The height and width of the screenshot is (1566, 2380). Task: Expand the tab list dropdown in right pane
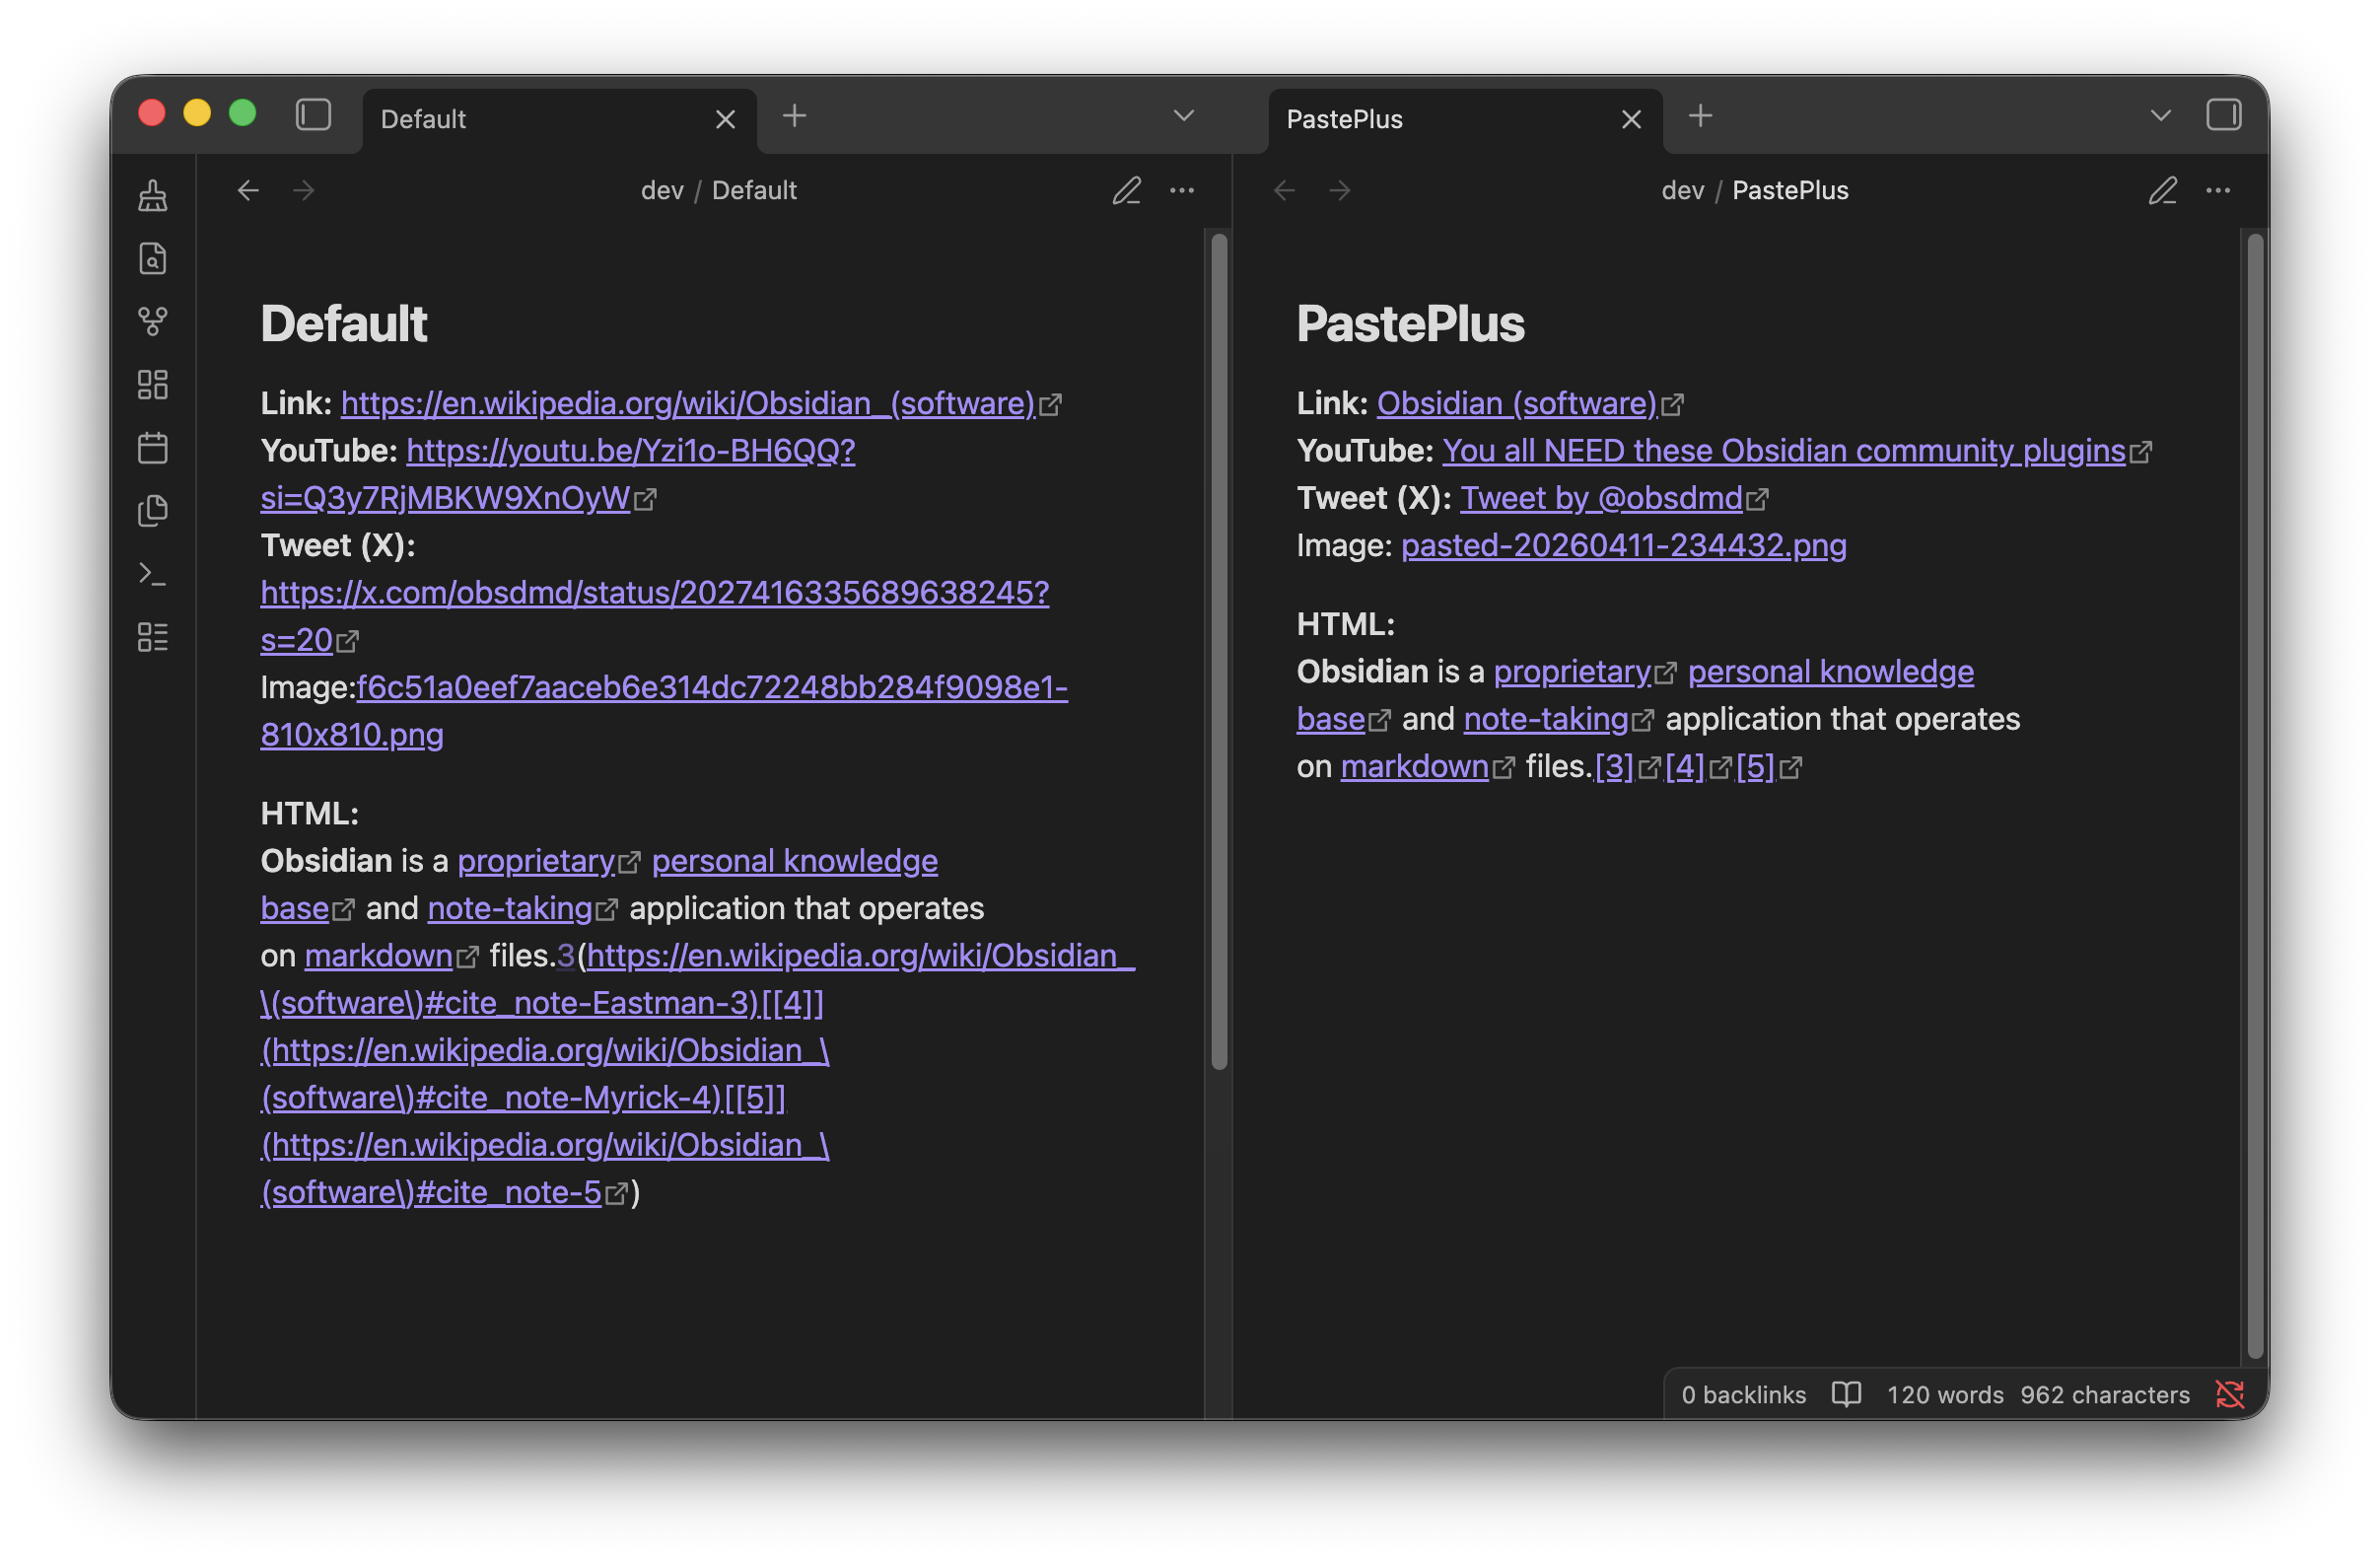(x=2161, y=116)
